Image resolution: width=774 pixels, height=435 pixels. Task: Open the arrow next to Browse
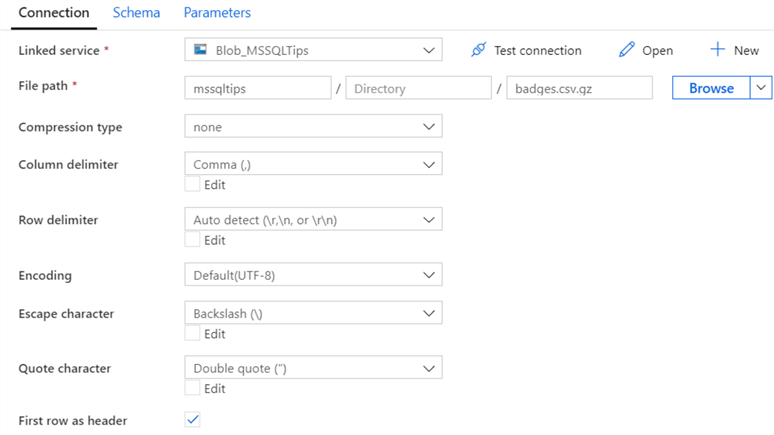762,88
